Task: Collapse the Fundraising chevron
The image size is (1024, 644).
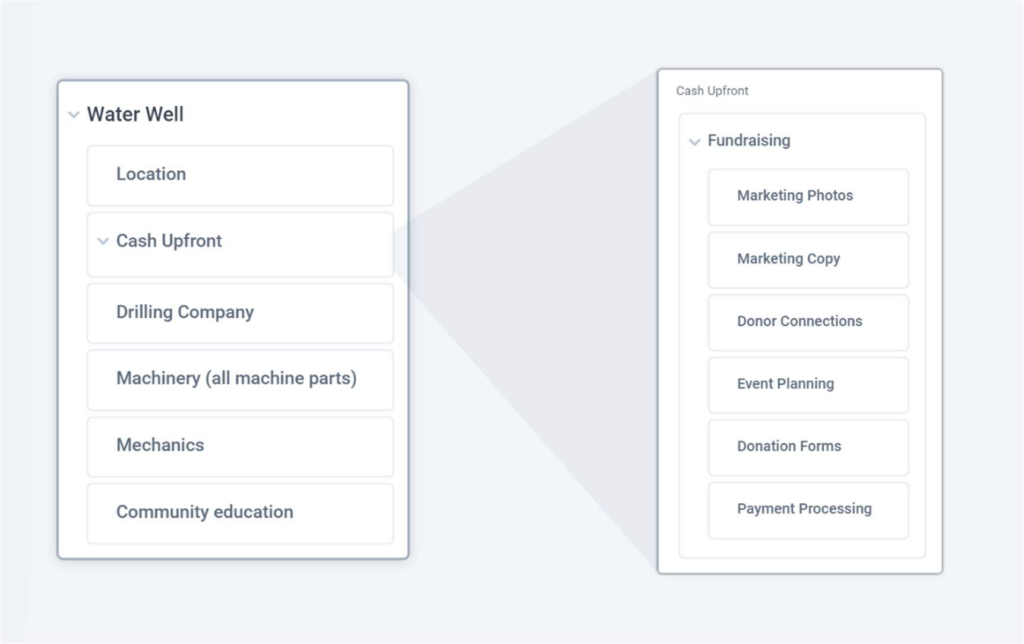Action: tap(694, 142)
